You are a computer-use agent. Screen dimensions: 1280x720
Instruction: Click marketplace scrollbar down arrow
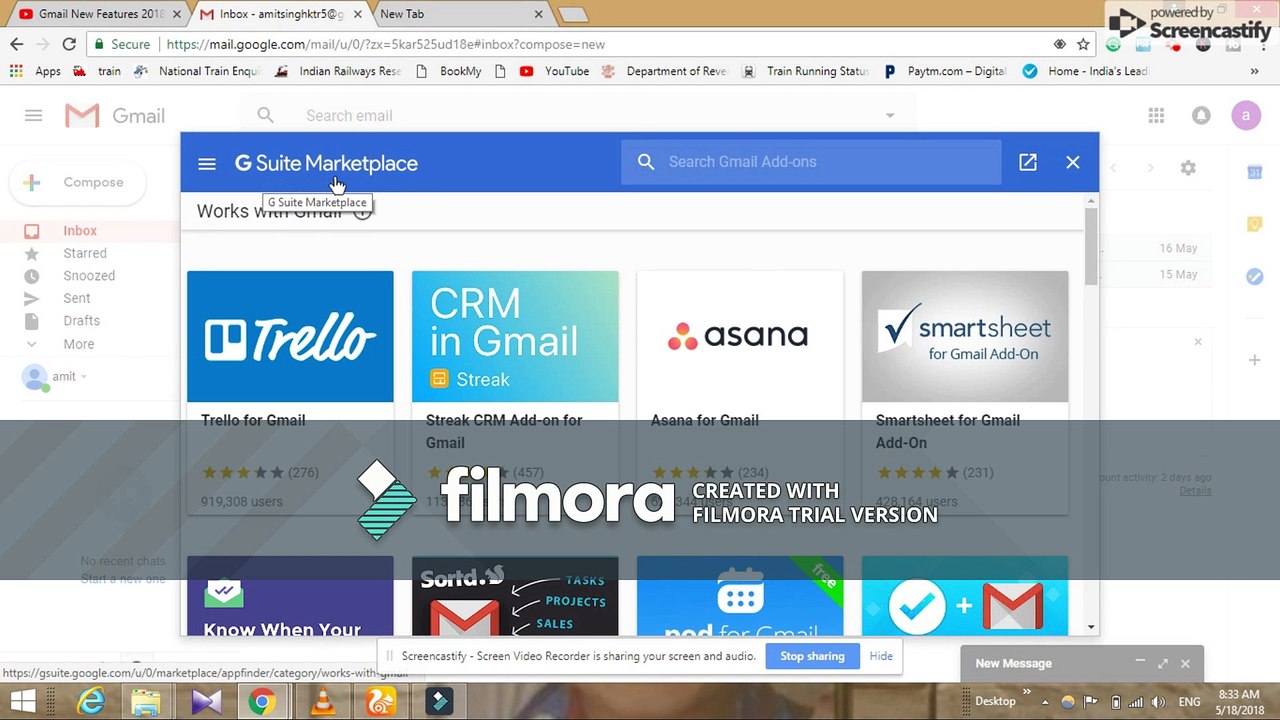pos(1091,627)
